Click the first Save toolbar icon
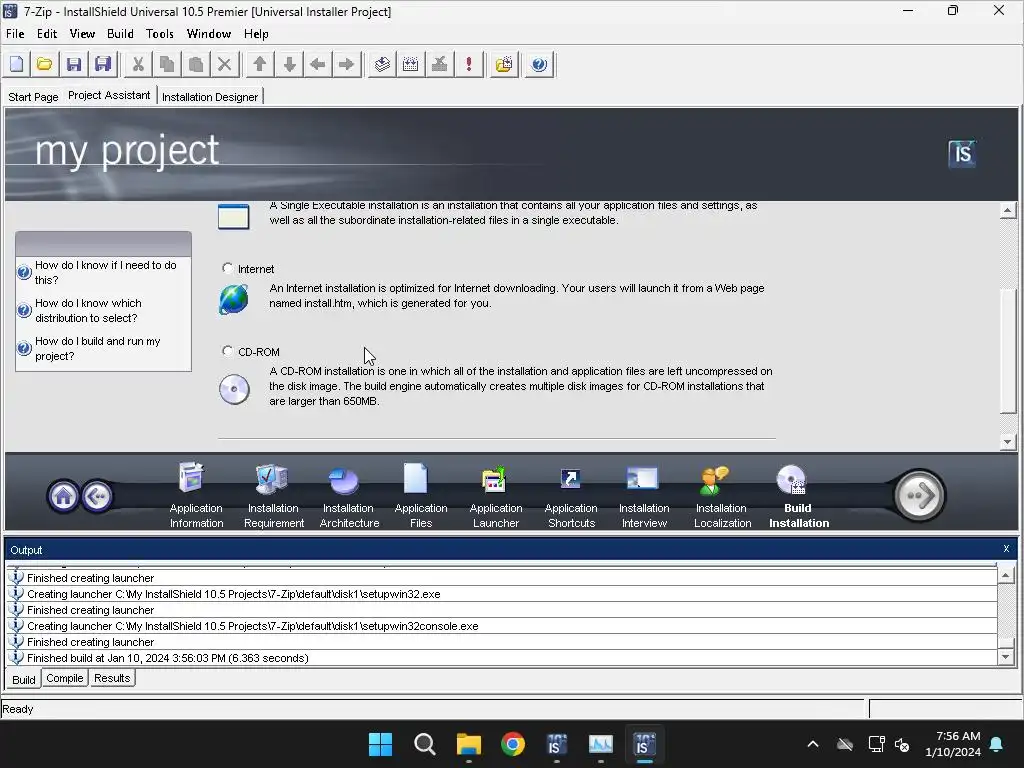1024x768 pixels. pos(74,64)
